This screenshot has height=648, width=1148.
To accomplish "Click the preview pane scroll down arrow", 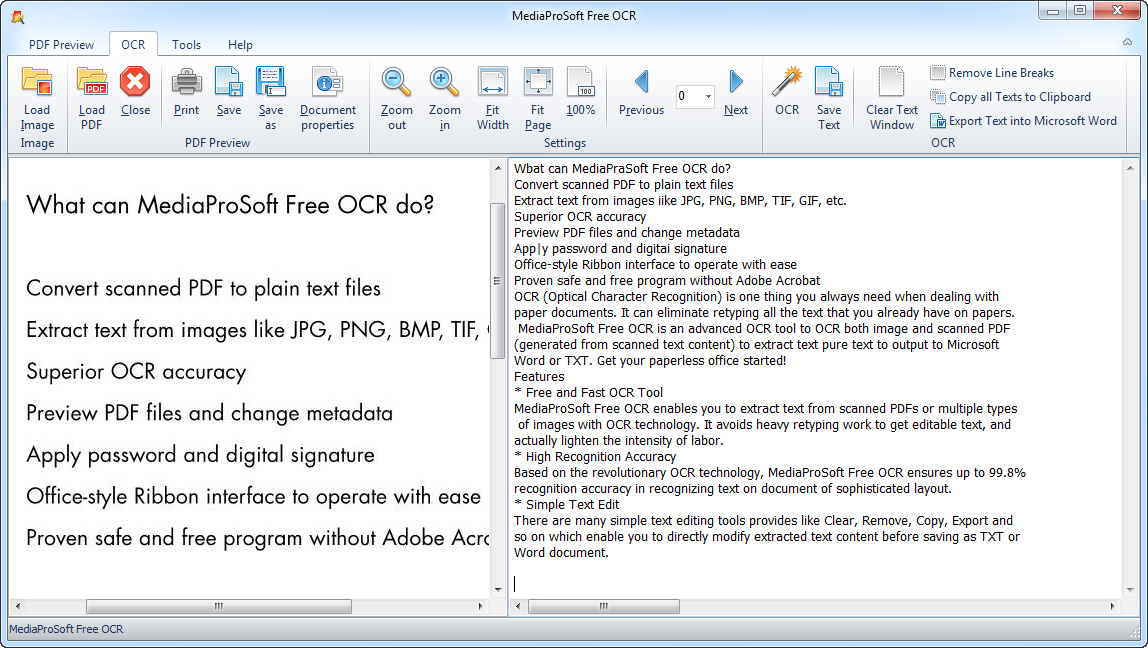I will [498, 589].
